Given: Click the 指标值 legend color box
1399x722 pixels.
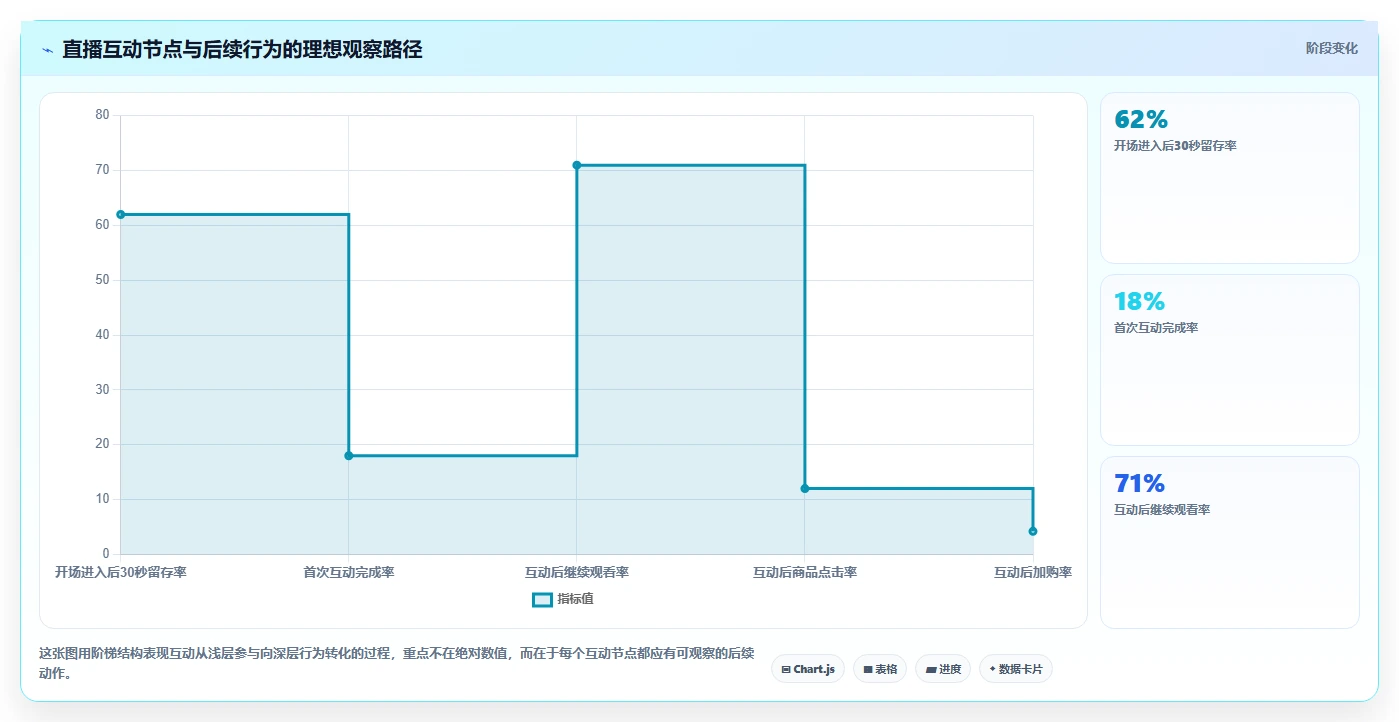Looking at the screenshot, I should click(542, 599).
